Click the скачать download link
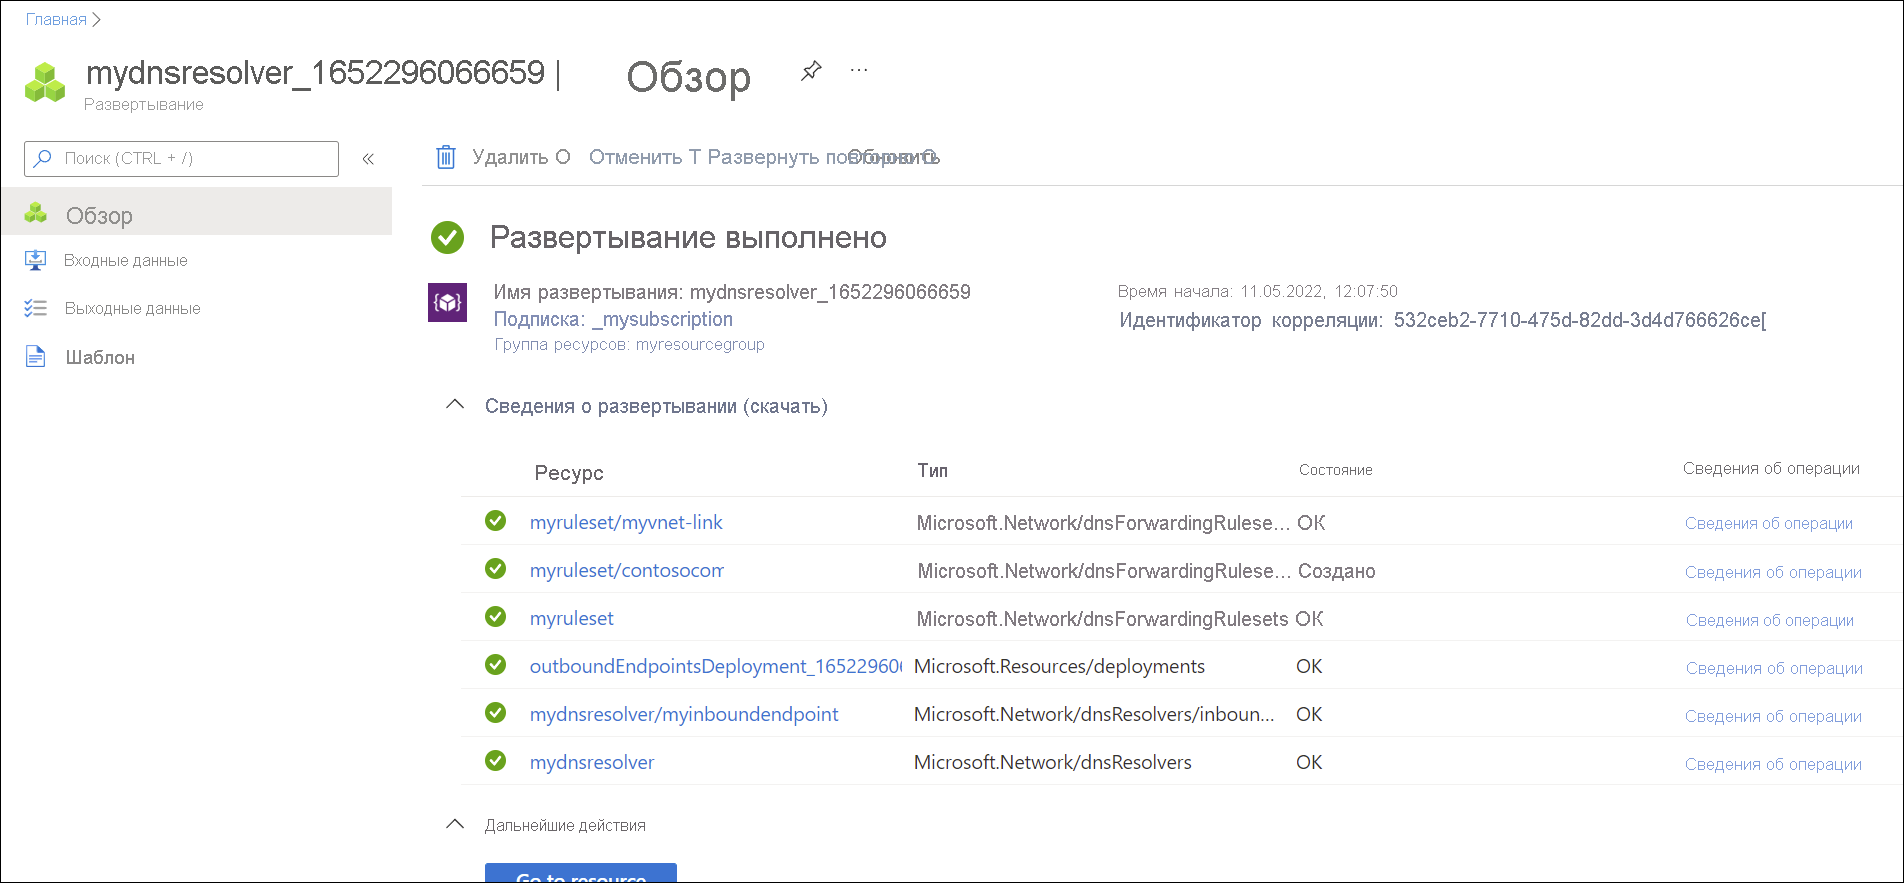The image size is (1904, 883). pyautogui.click(x=785, y=406)
